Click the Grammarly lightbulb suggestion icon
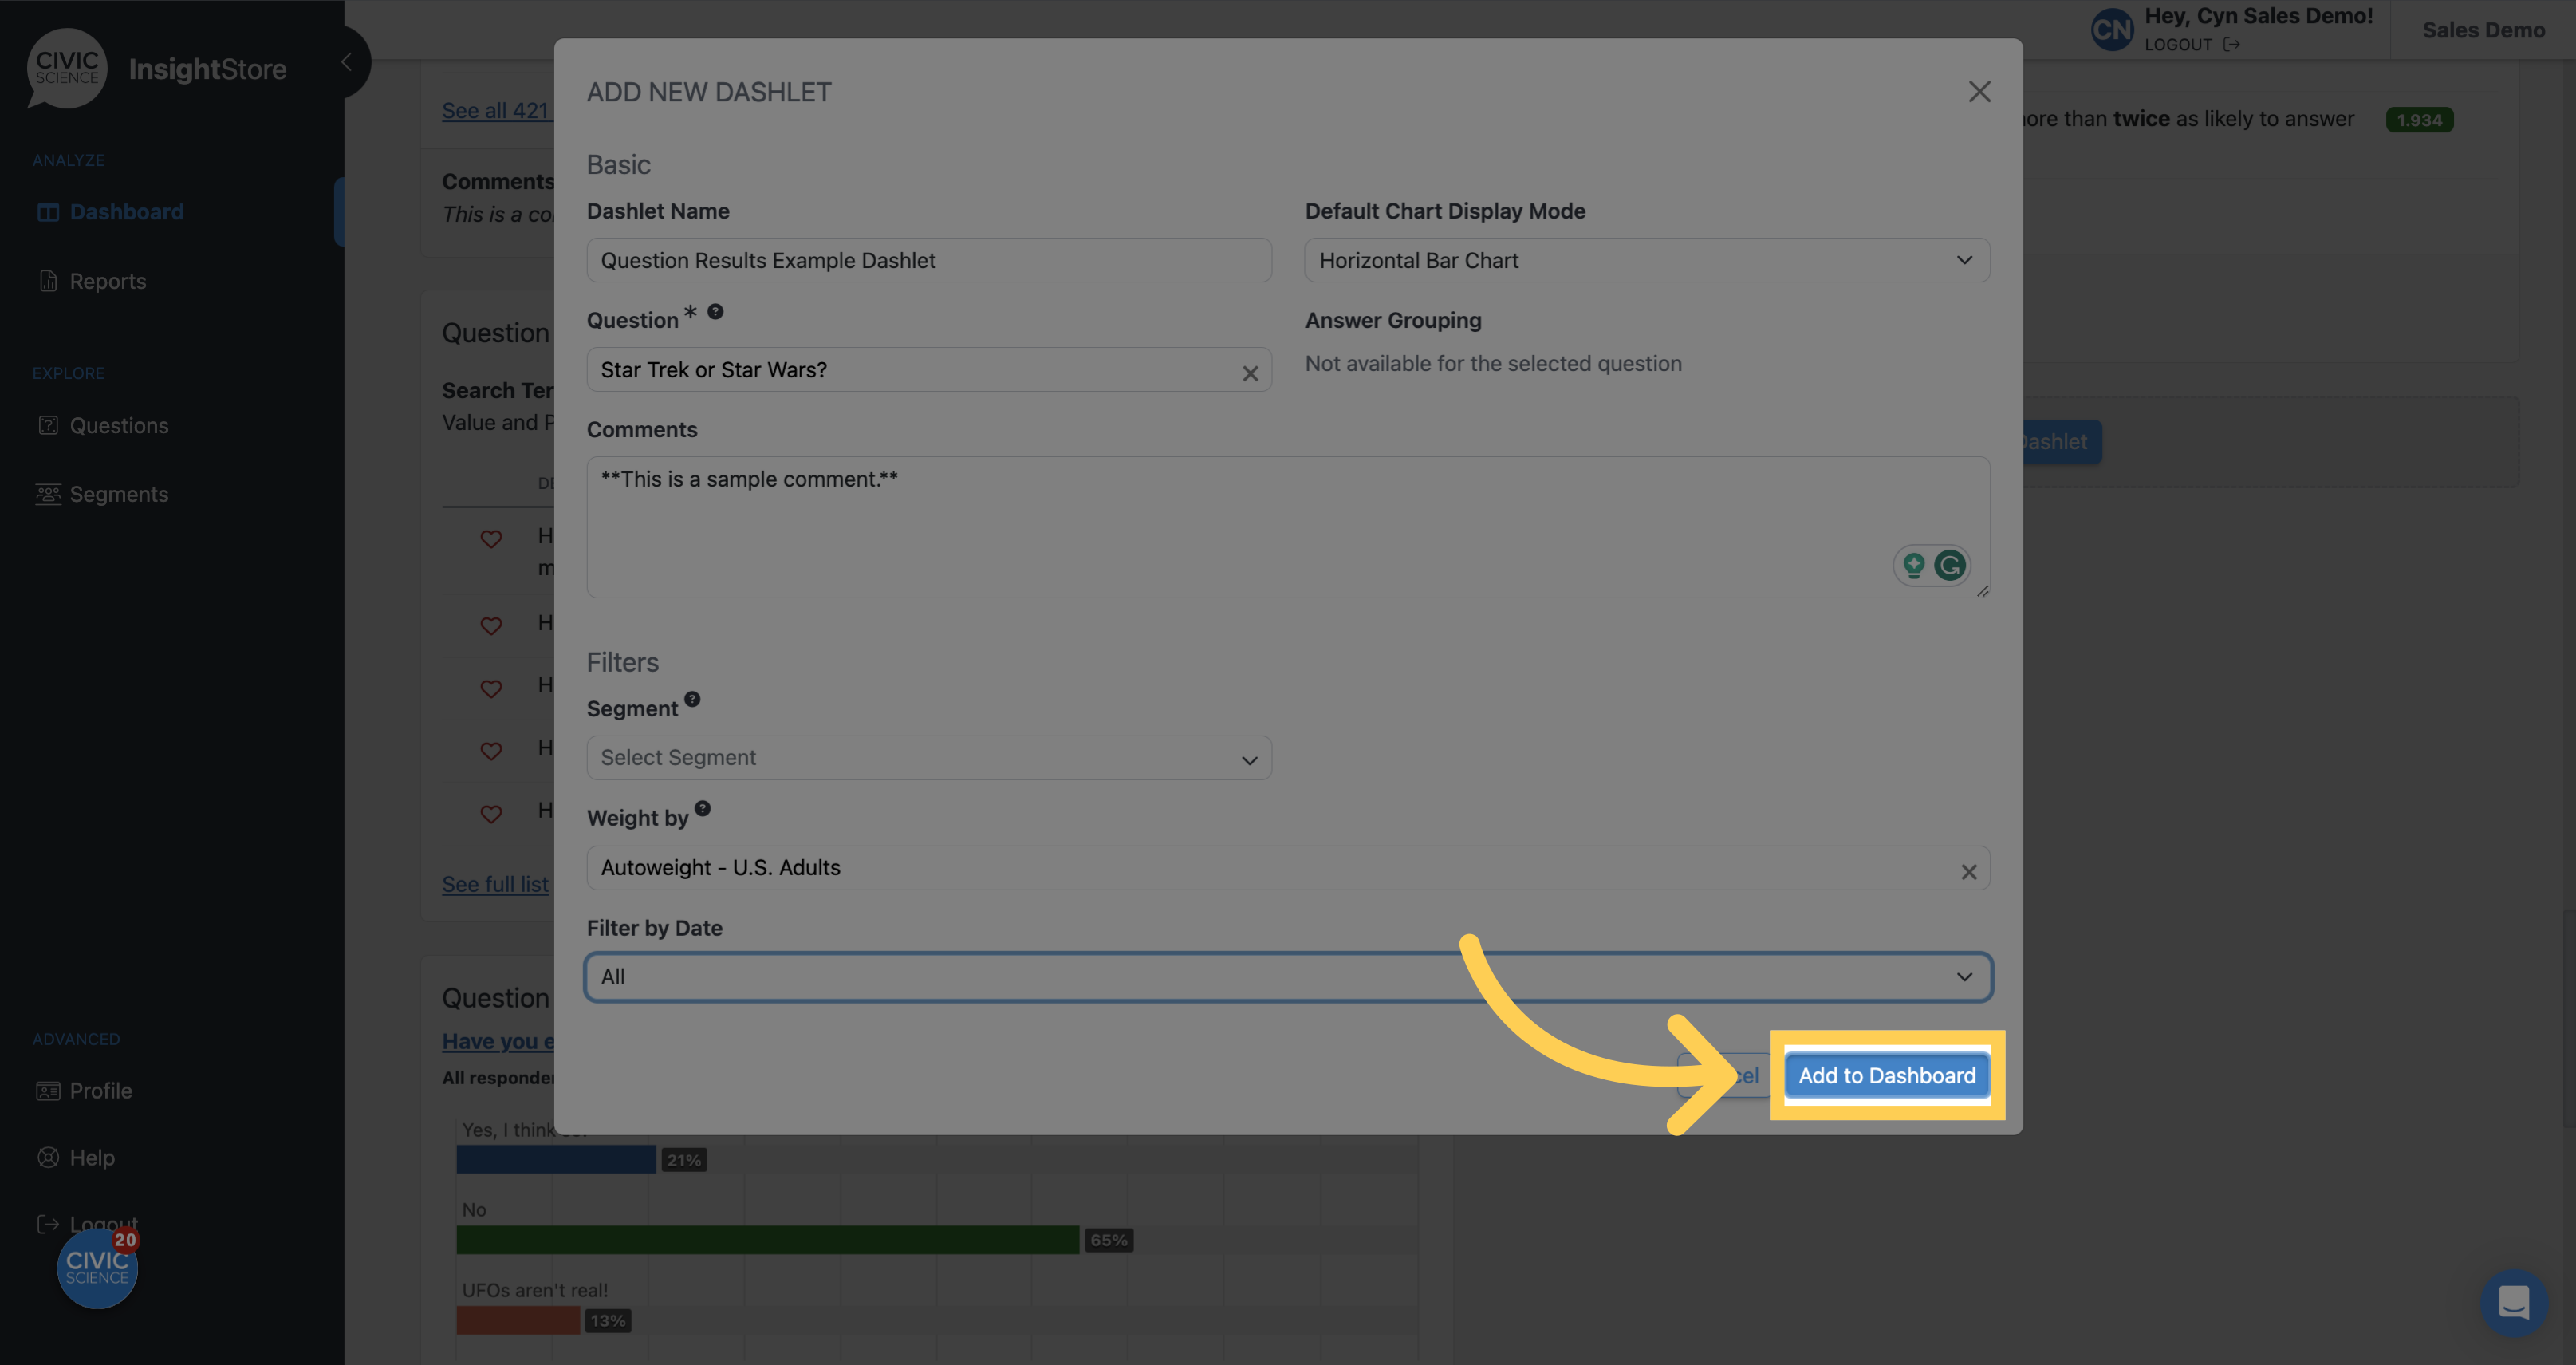2576x1365 pixels. click(1913, 565)
